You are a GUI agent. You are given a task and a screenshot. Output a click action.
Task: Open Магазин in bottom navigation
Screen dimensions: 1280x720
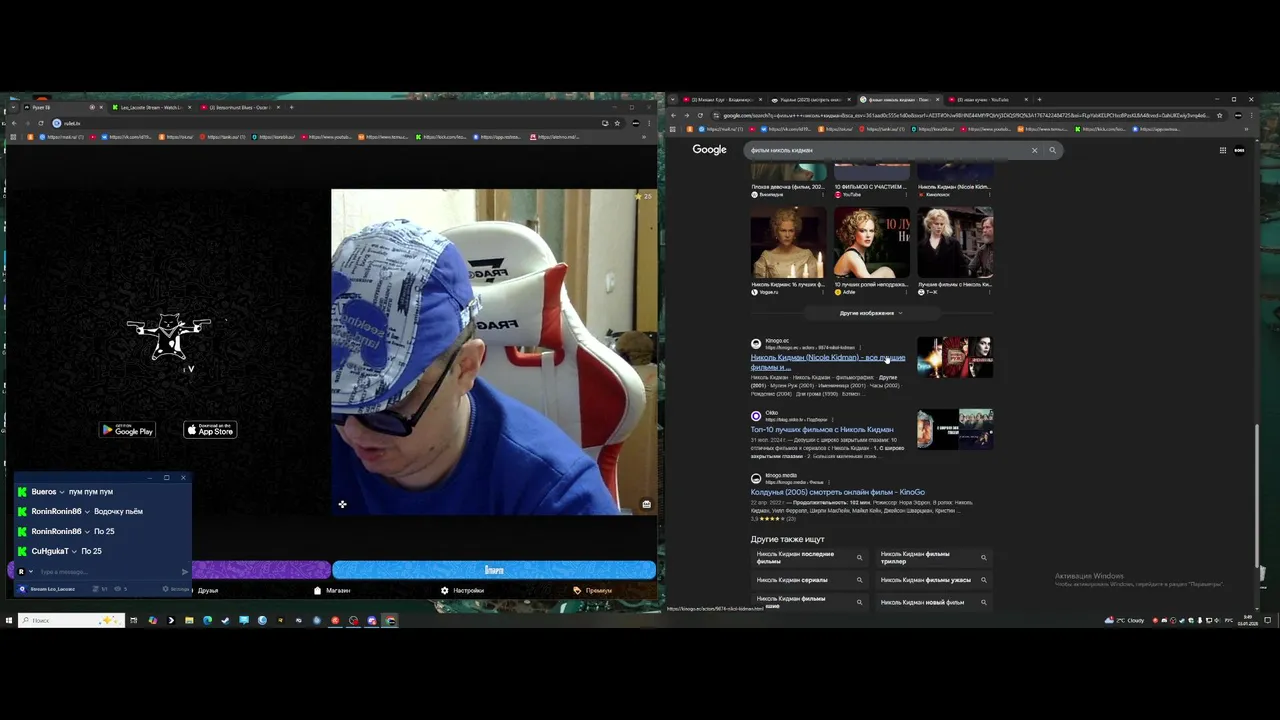pyautogui.click(x=332, y=590)
